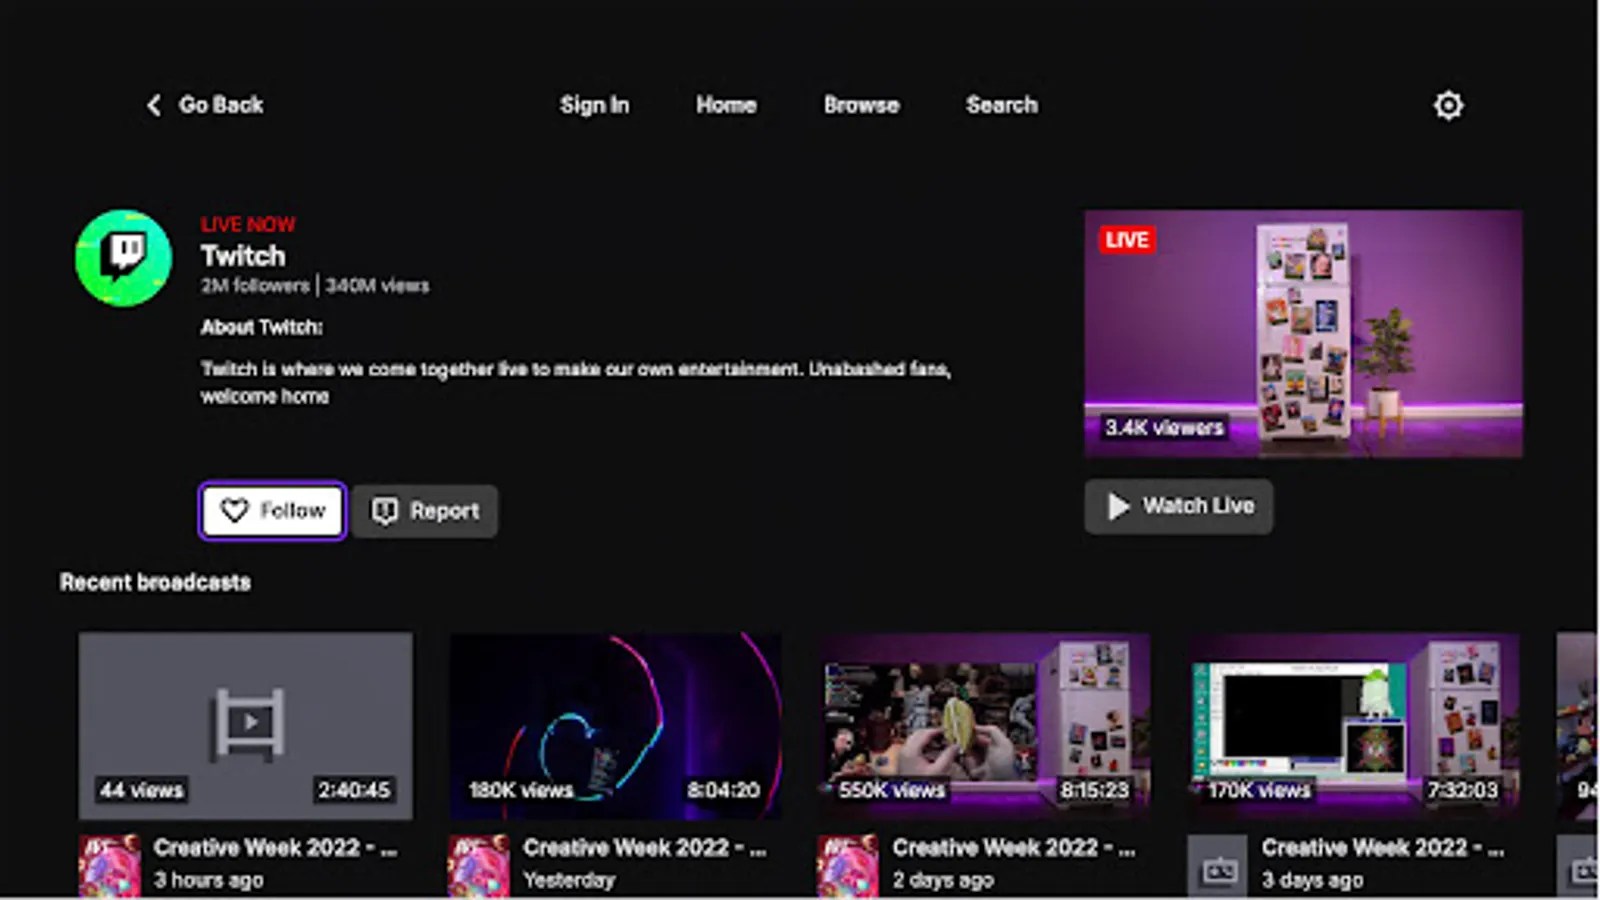
Task: Open the settings gear icon
Action: pyautogui.click(x=1449, y=105)
